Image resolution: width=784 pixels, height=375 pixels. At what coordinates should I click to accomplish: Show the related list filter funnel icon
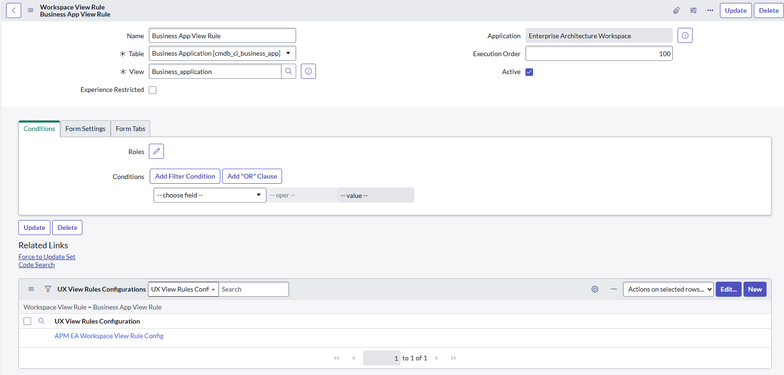pyautogui.click(x=48, y=289)
